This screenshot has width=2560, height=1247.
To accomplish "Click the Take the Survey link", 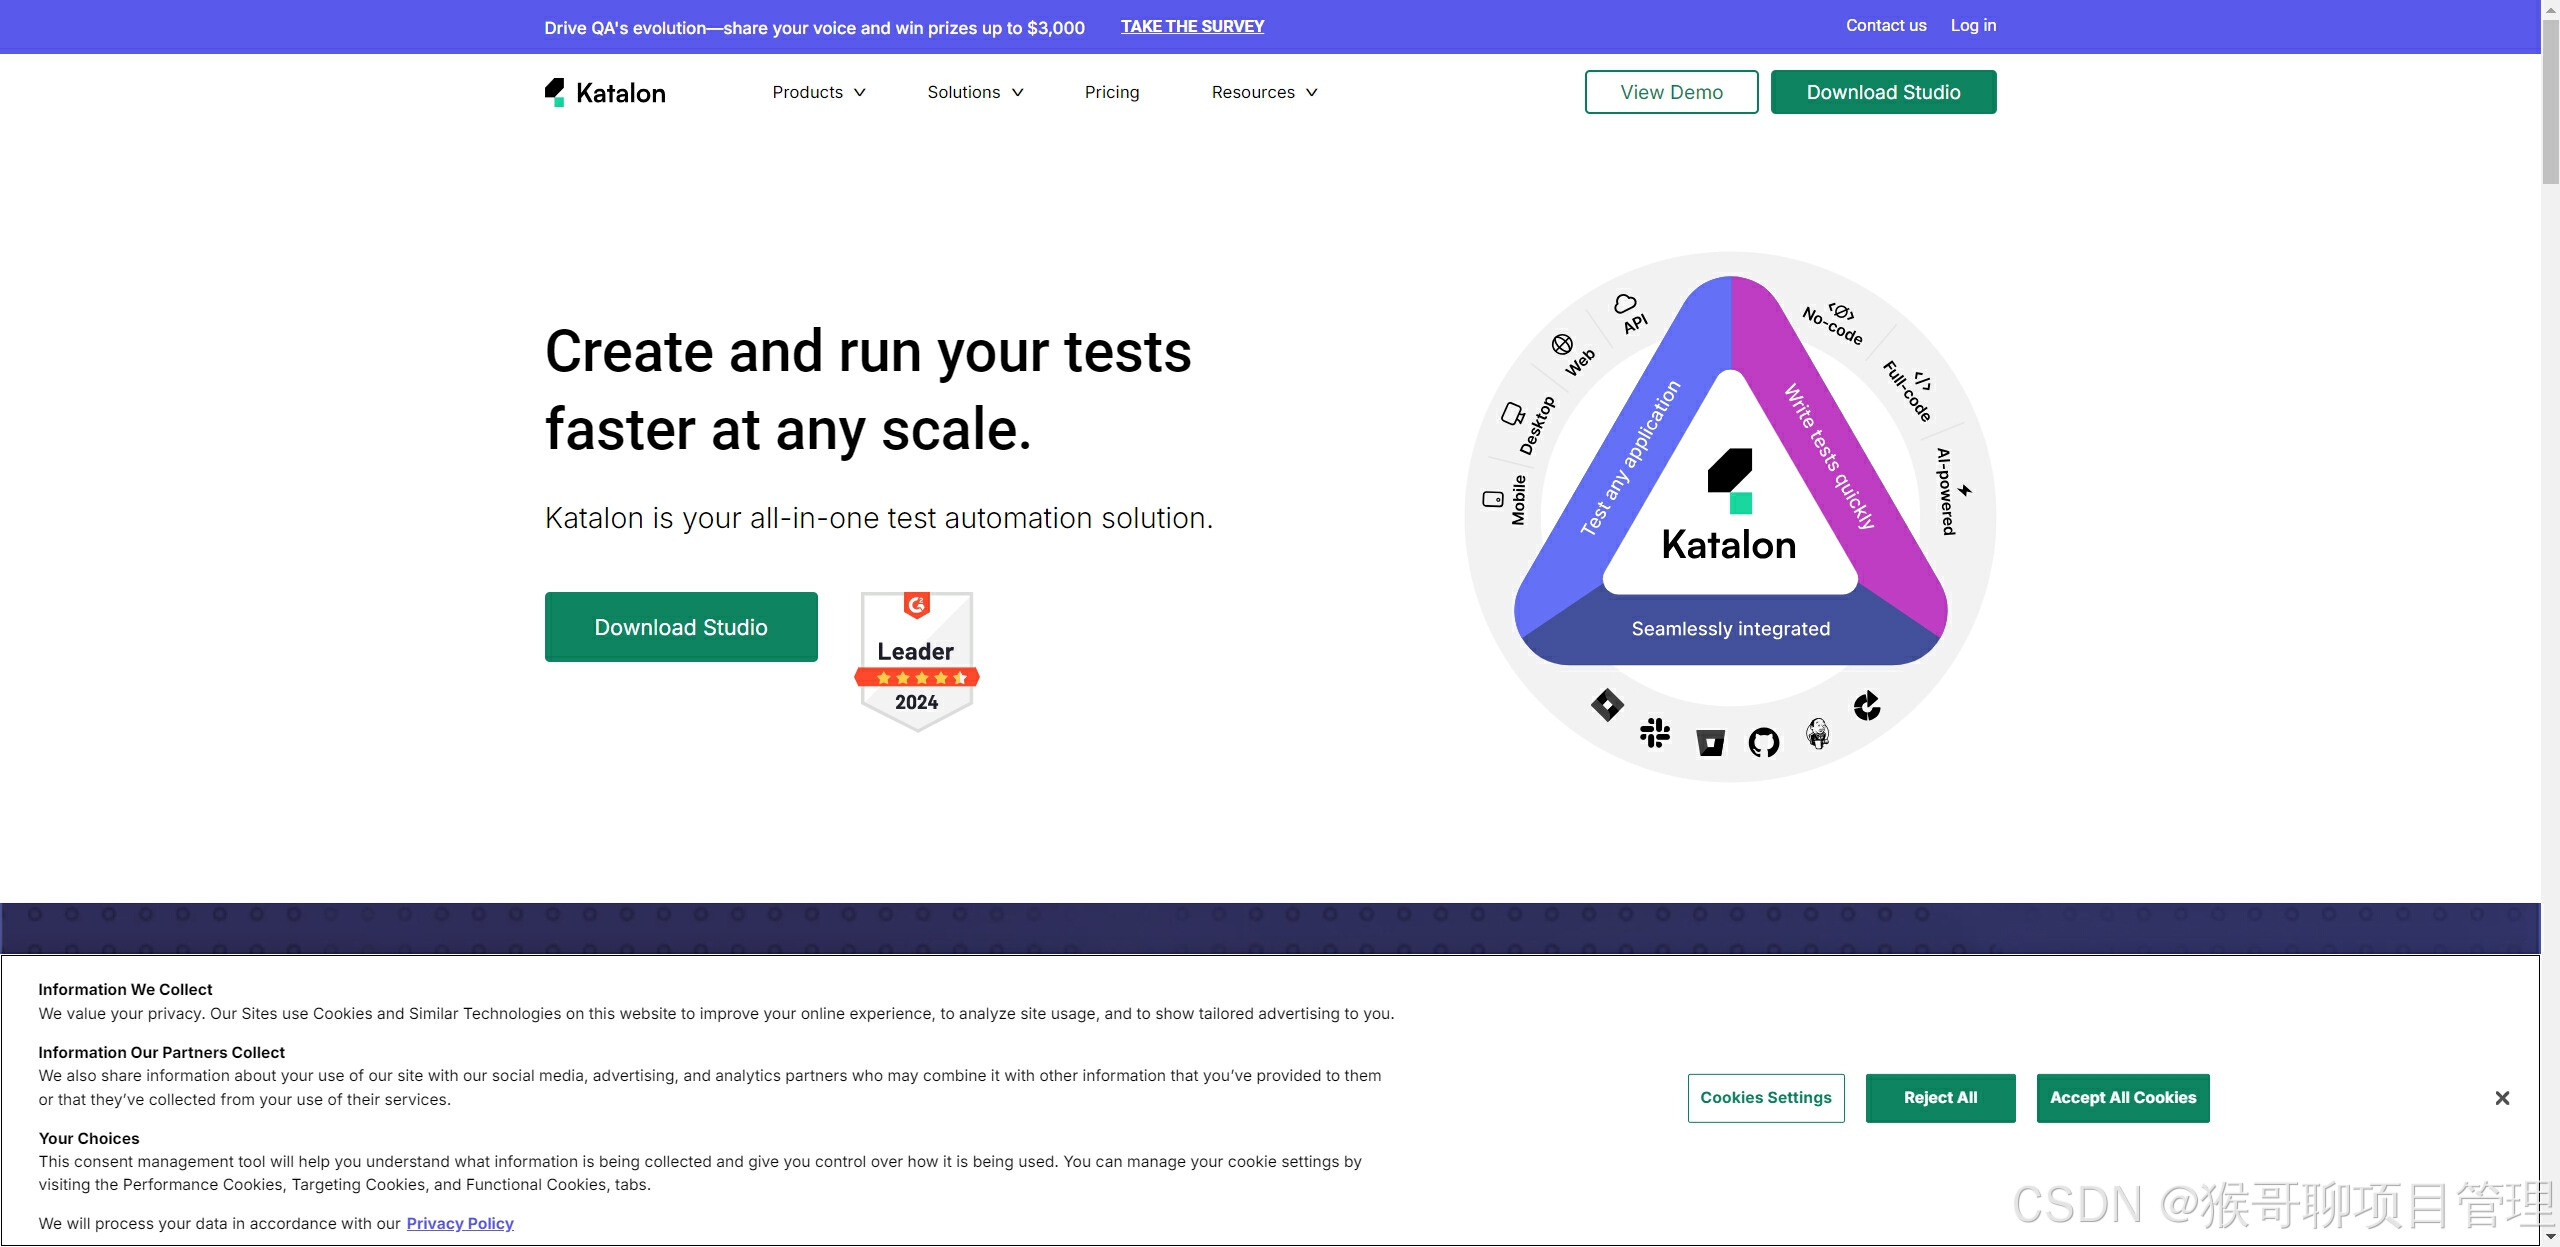I will (x=1192, y=26).
